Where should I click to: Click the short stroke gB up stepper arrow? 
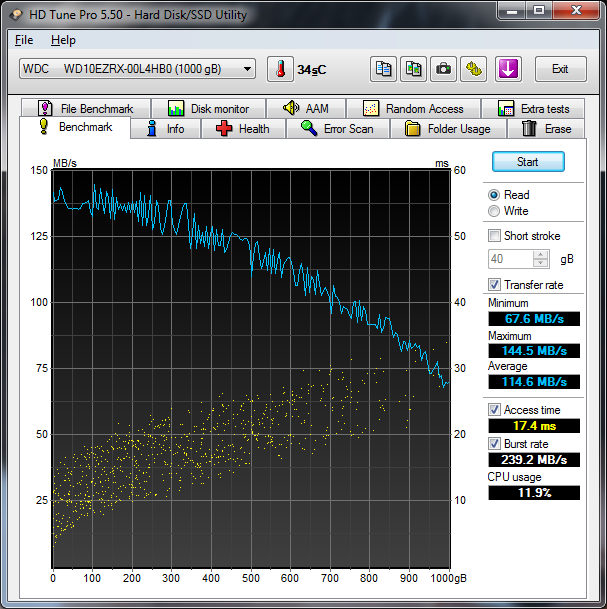pos(541,254)
